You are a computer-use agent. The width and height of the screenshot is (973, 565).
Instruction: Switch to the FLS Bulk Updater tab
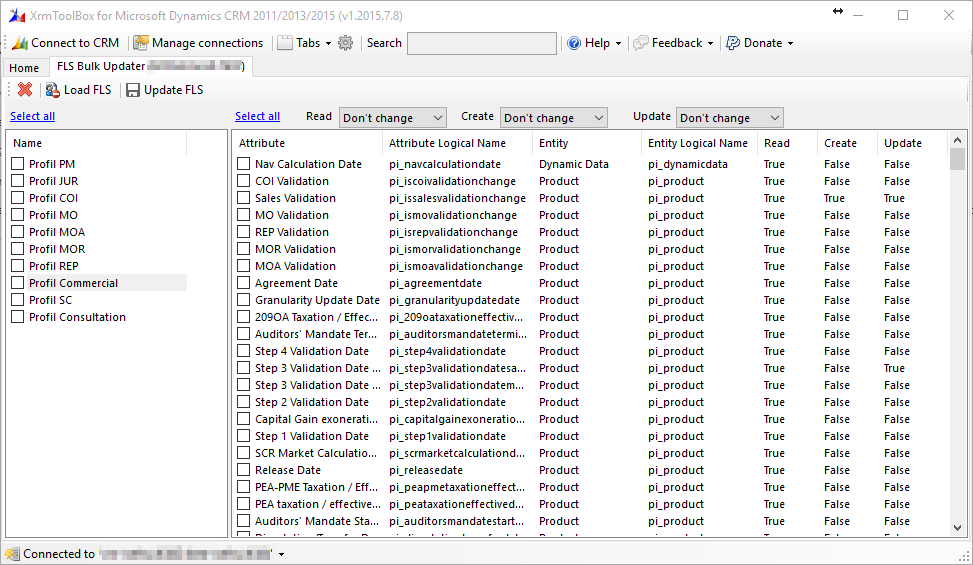(150, 66)
